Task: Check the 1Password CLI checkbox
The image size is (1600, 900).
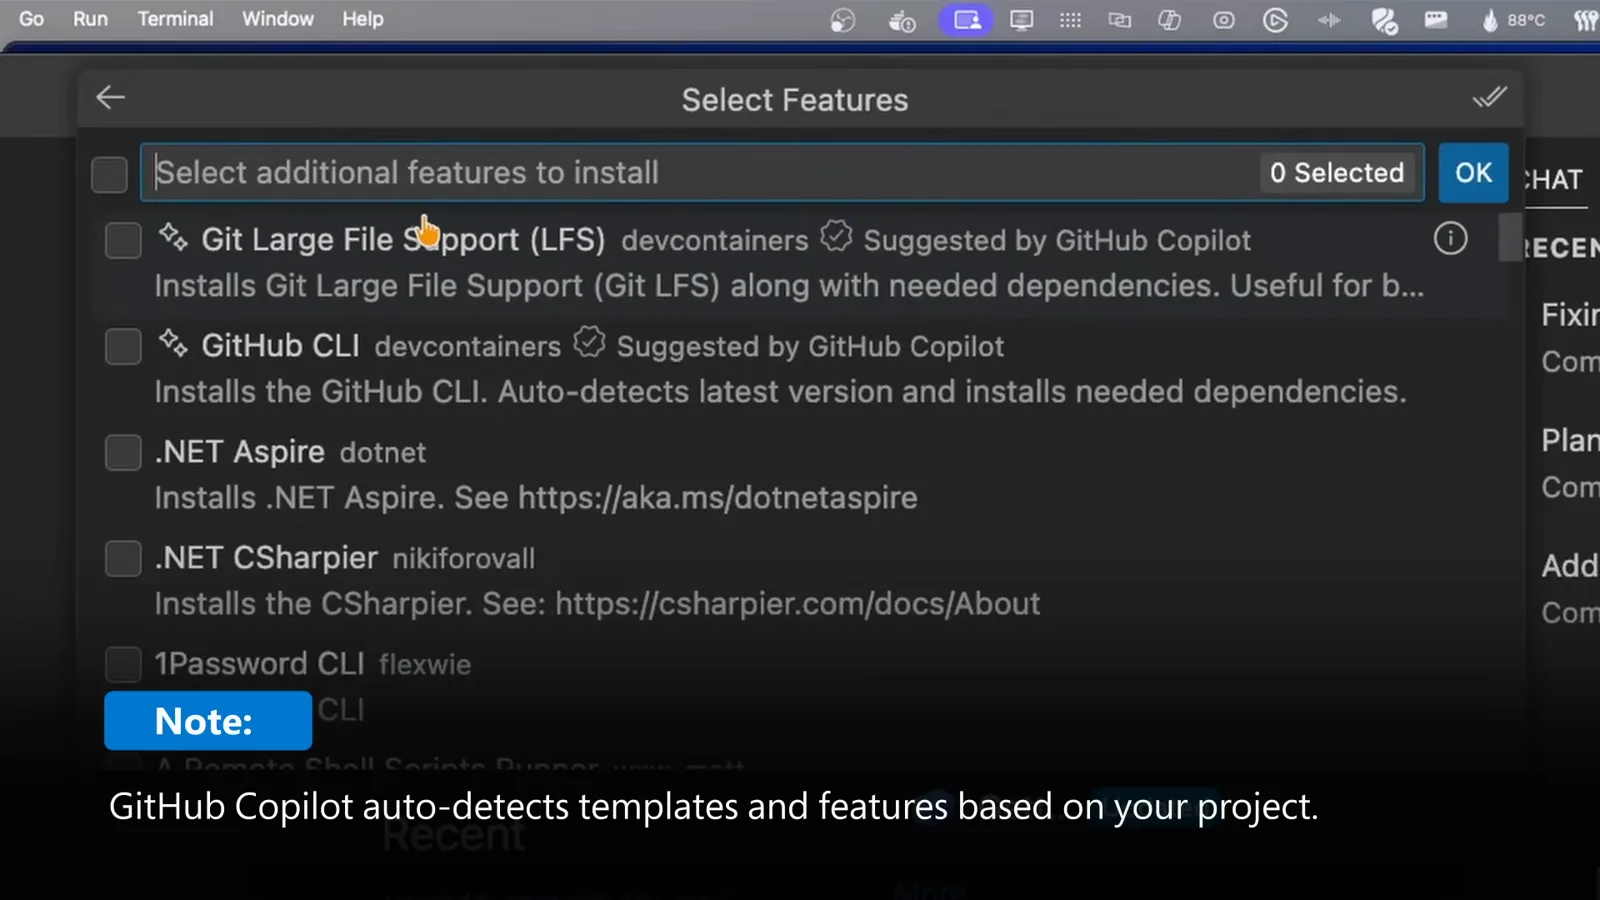Action: tap(123, 664)
